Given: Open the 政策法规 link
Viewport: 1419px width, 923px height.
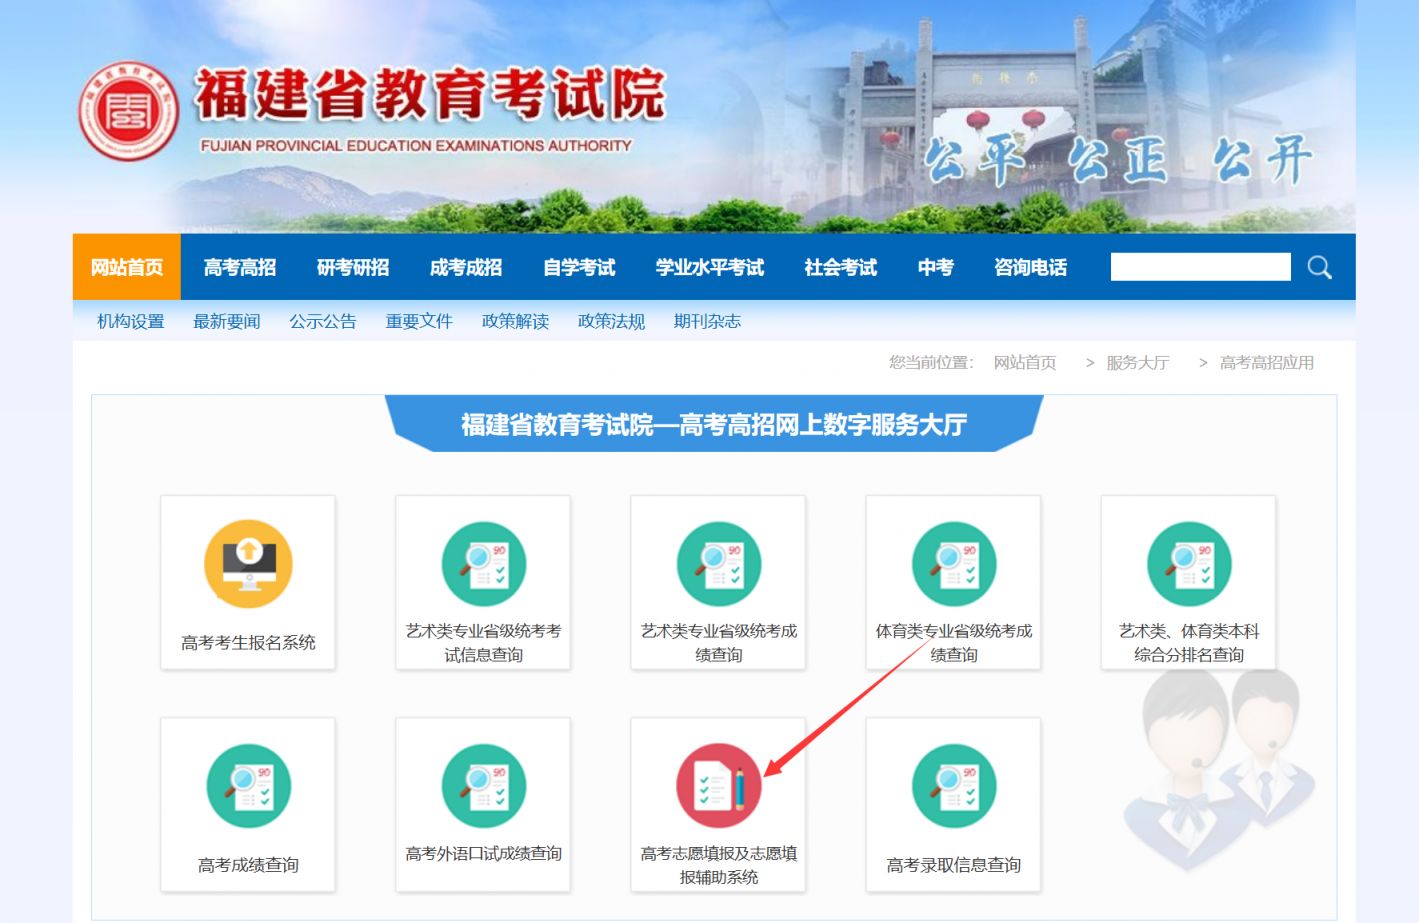Looking at the screenshot, I should (611, 321).
